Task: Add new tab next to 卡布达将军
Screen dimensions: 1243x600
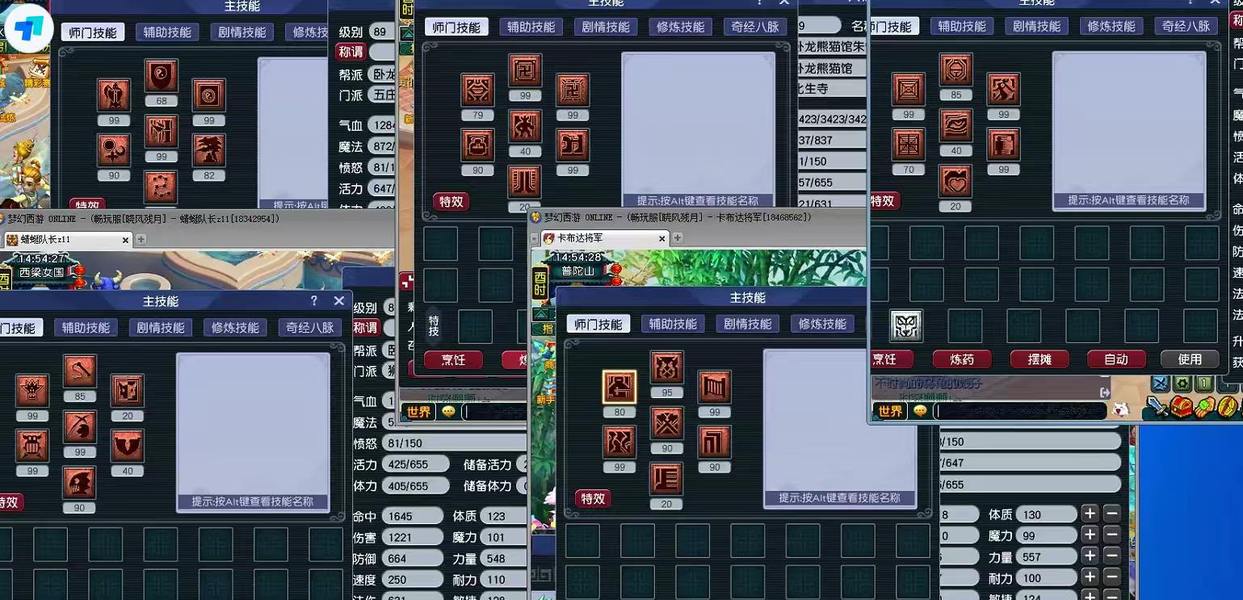Action: coord(677,238)
